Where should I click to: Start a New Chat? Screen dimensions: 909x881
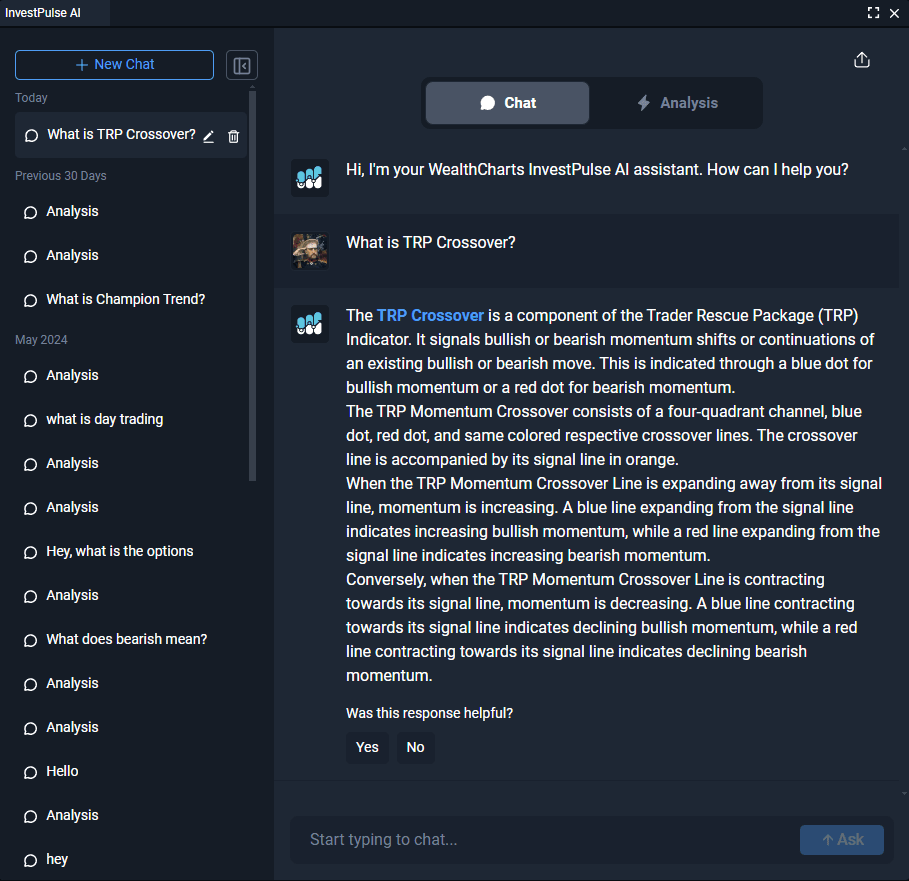pos(114,64)
